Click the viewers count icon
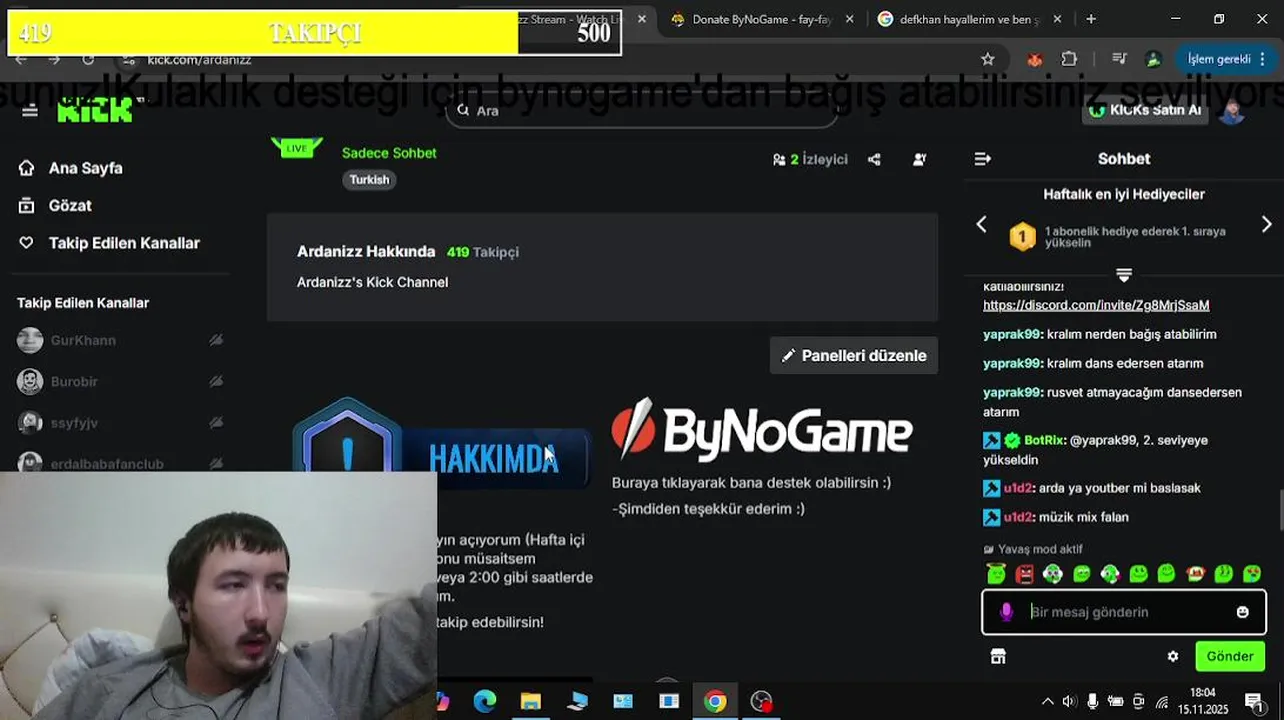The image size is (1284, 720). 779,159
